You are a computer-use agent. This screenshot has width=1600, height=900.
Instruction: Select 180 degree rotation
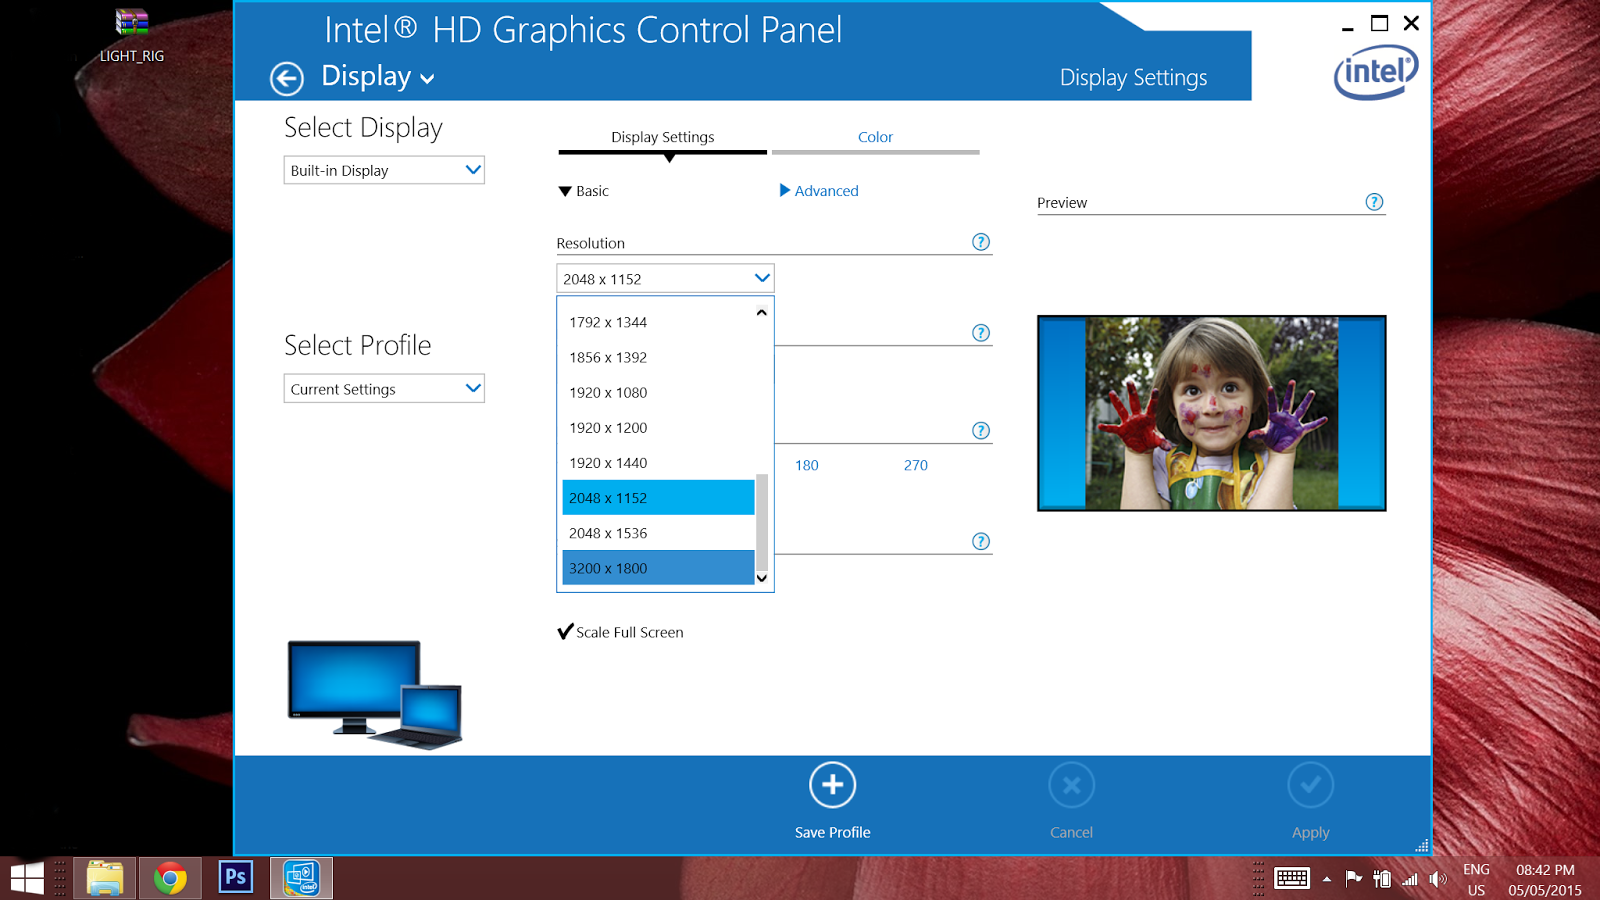coord(807,465)
